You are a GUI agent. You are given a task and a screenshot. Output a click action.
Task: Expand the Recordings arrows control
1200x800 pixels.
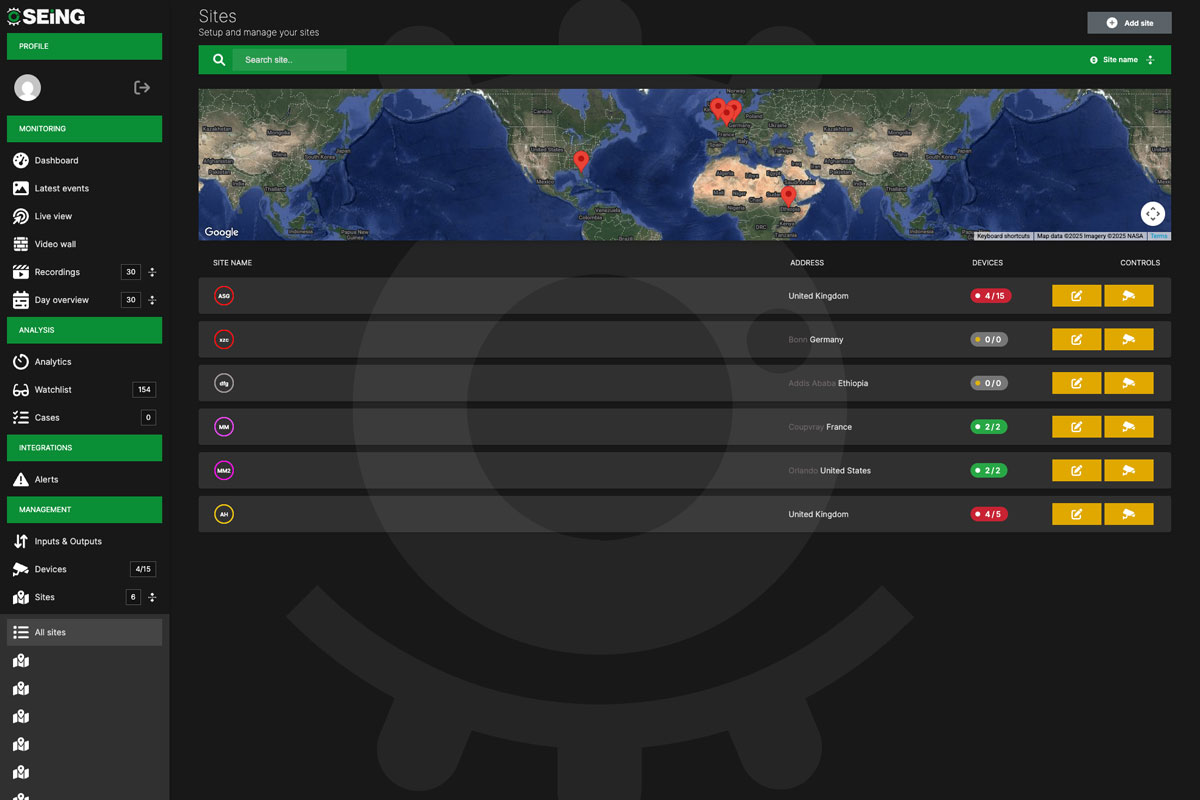pyautogui.click(x=152, y=271)
